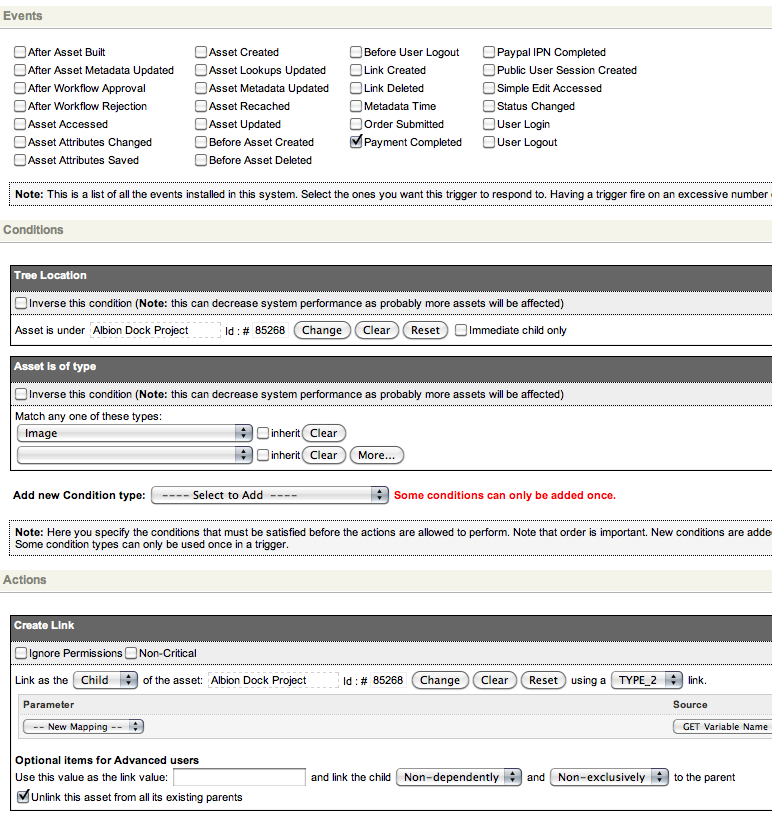
Task: Uncheck Unlink this asset from existing parents
Action: (24, 797)
